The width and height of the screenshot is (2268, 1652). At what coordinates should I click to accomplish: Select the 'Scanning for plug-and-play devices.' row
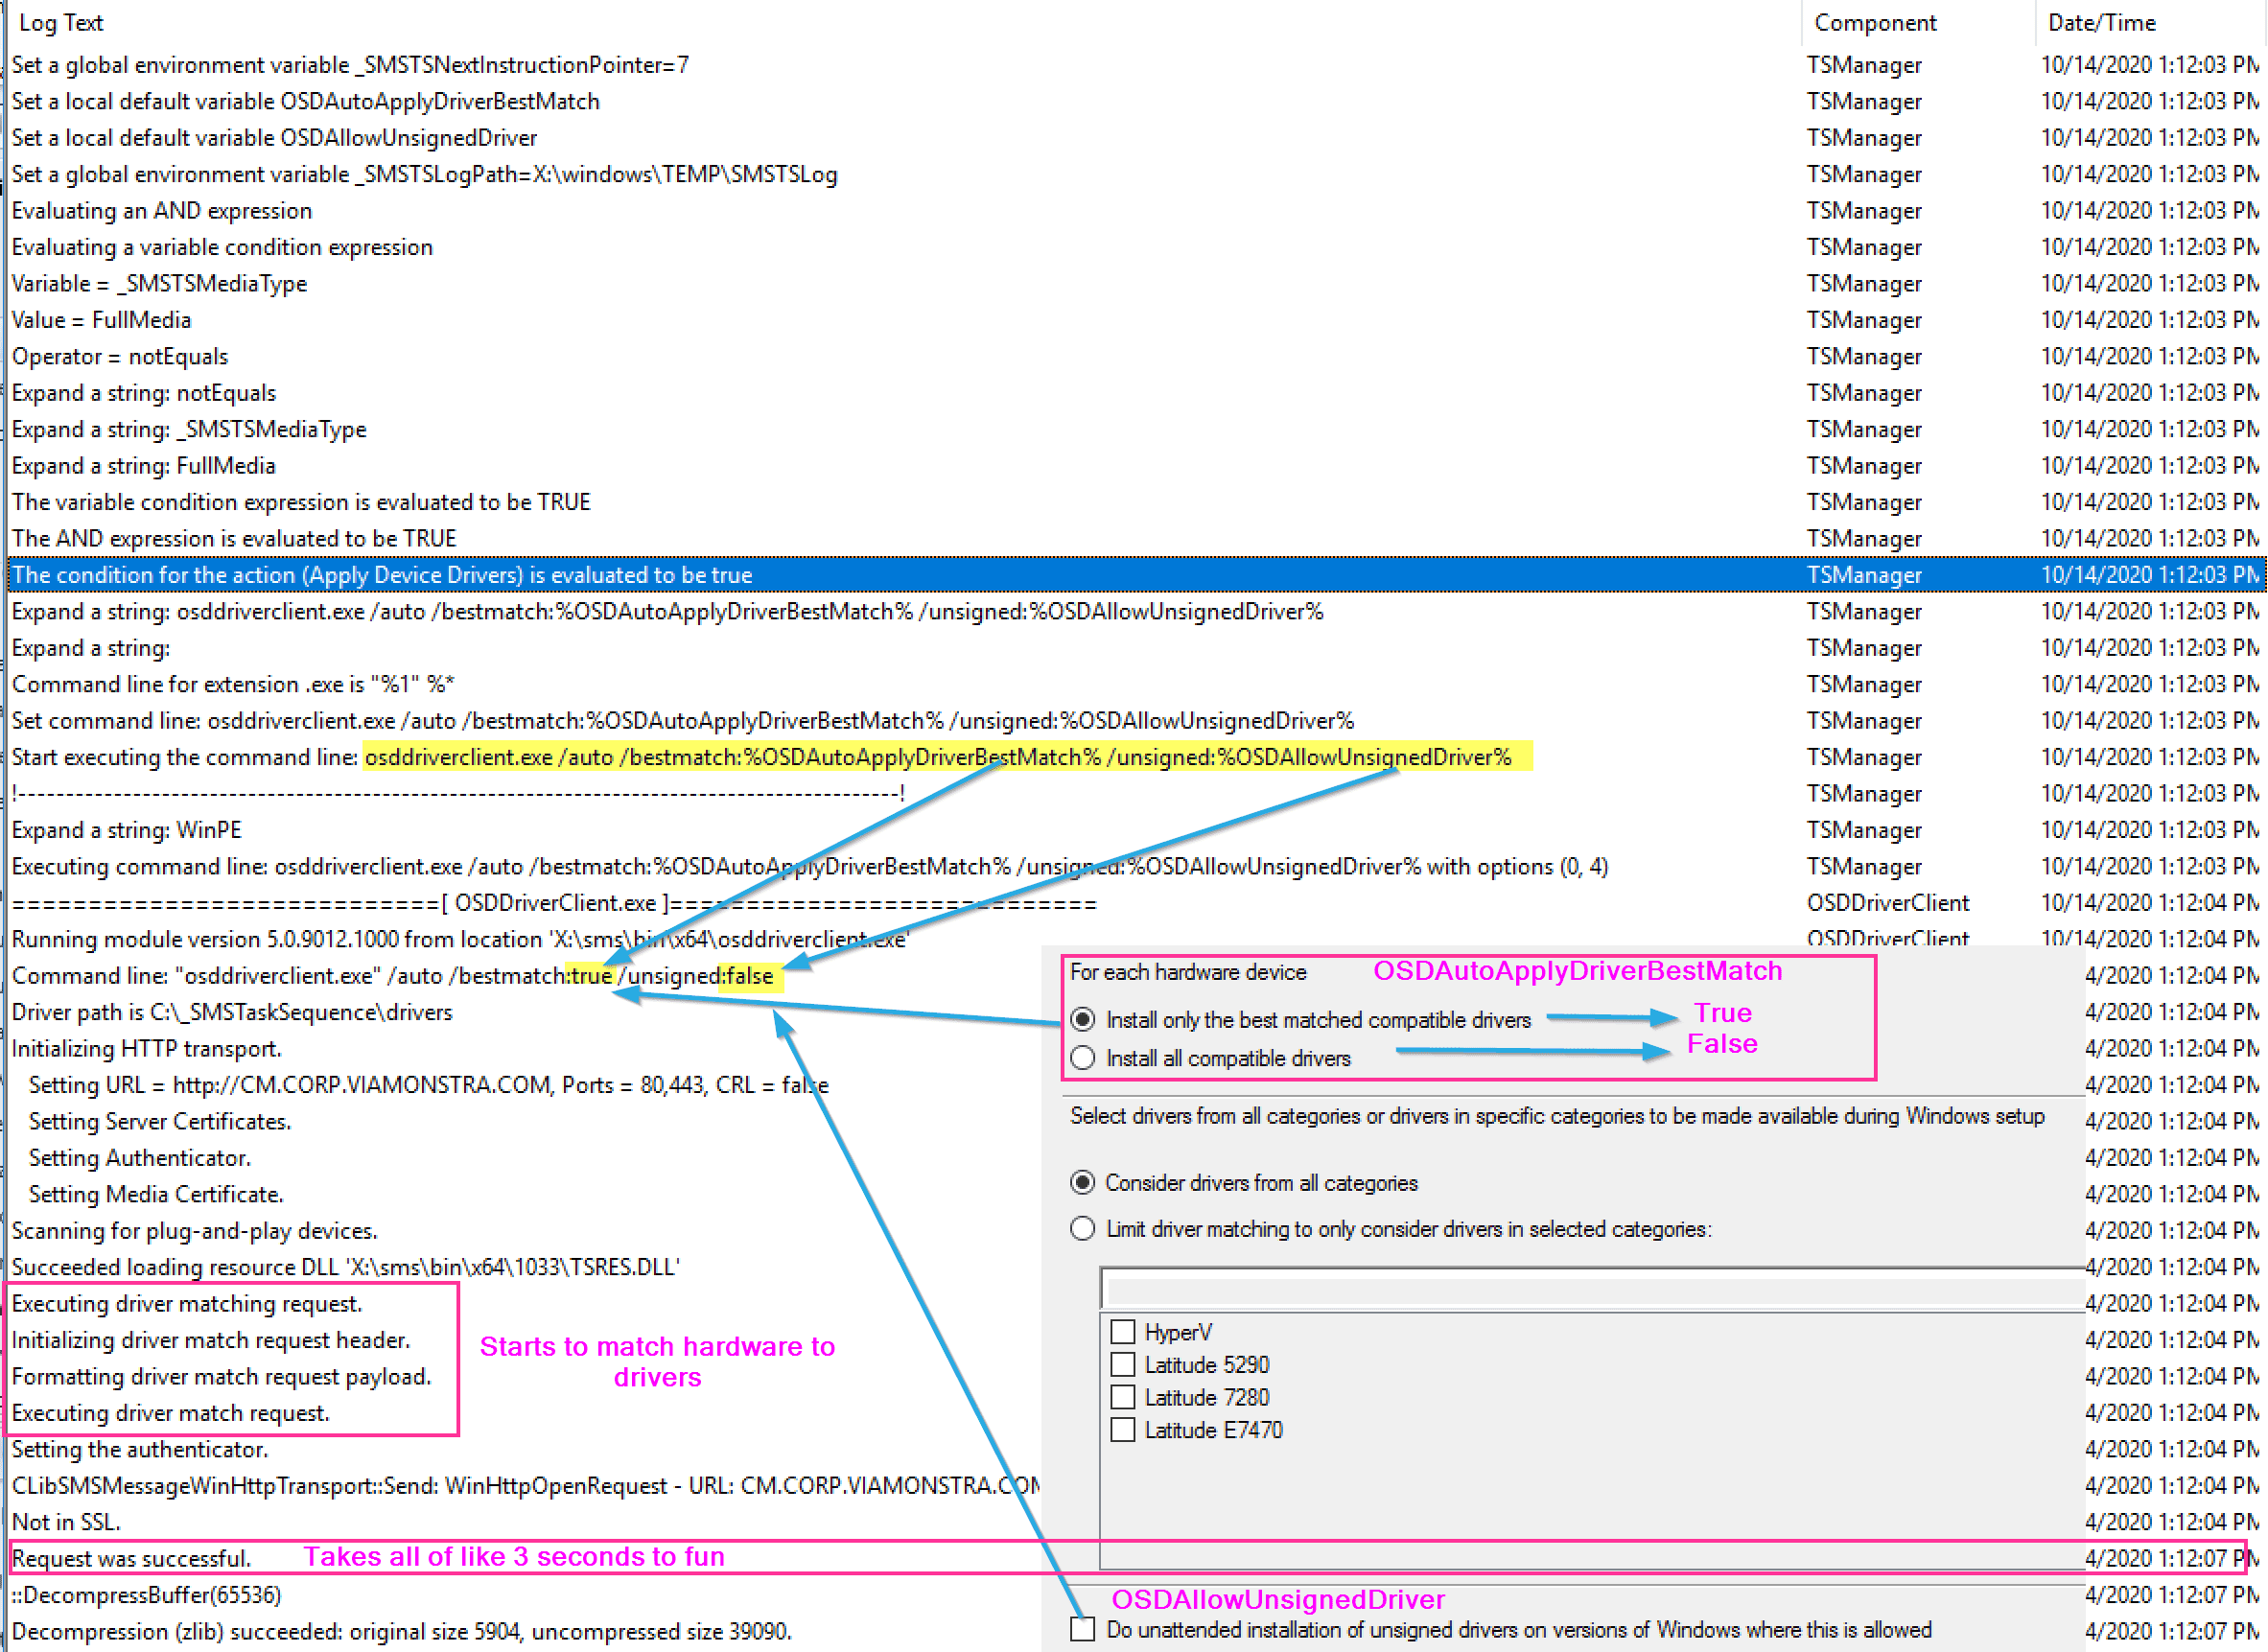[194, 1230]
